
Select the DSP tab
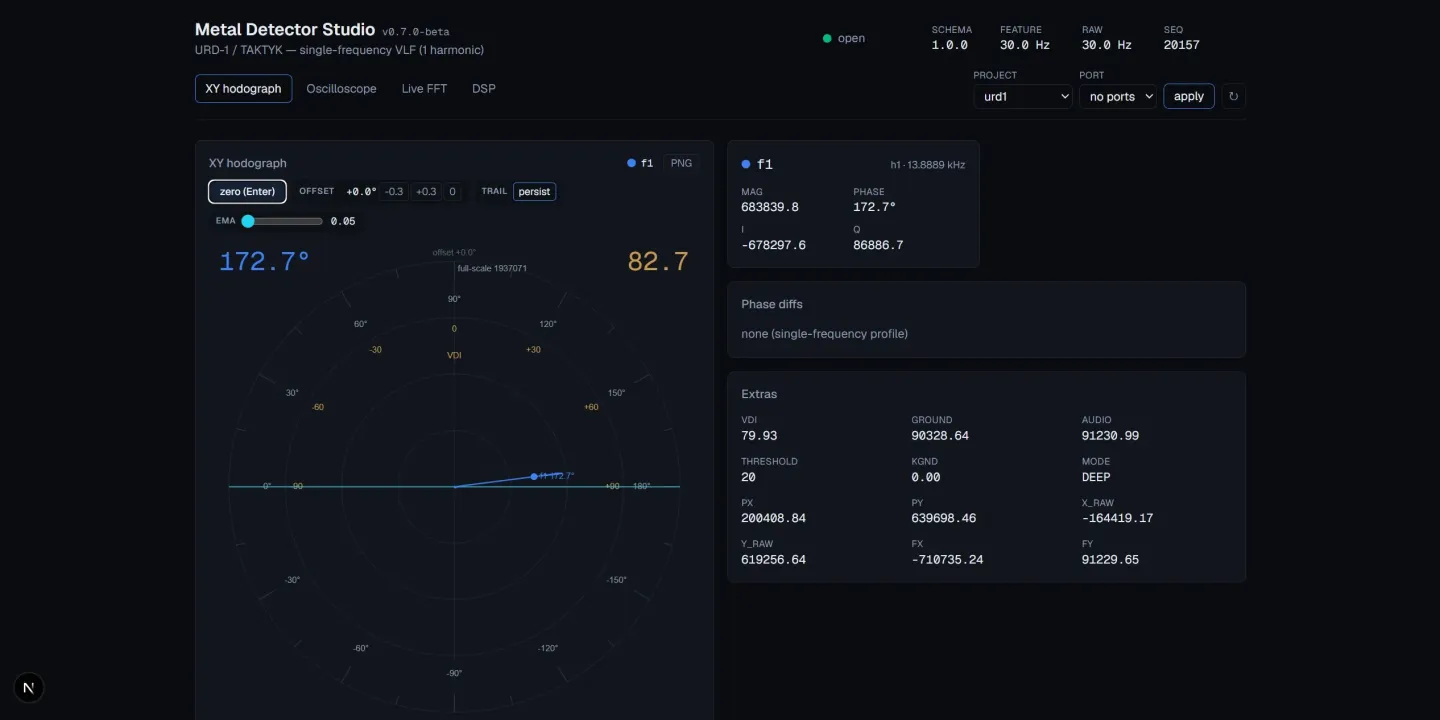click(484, 88)
